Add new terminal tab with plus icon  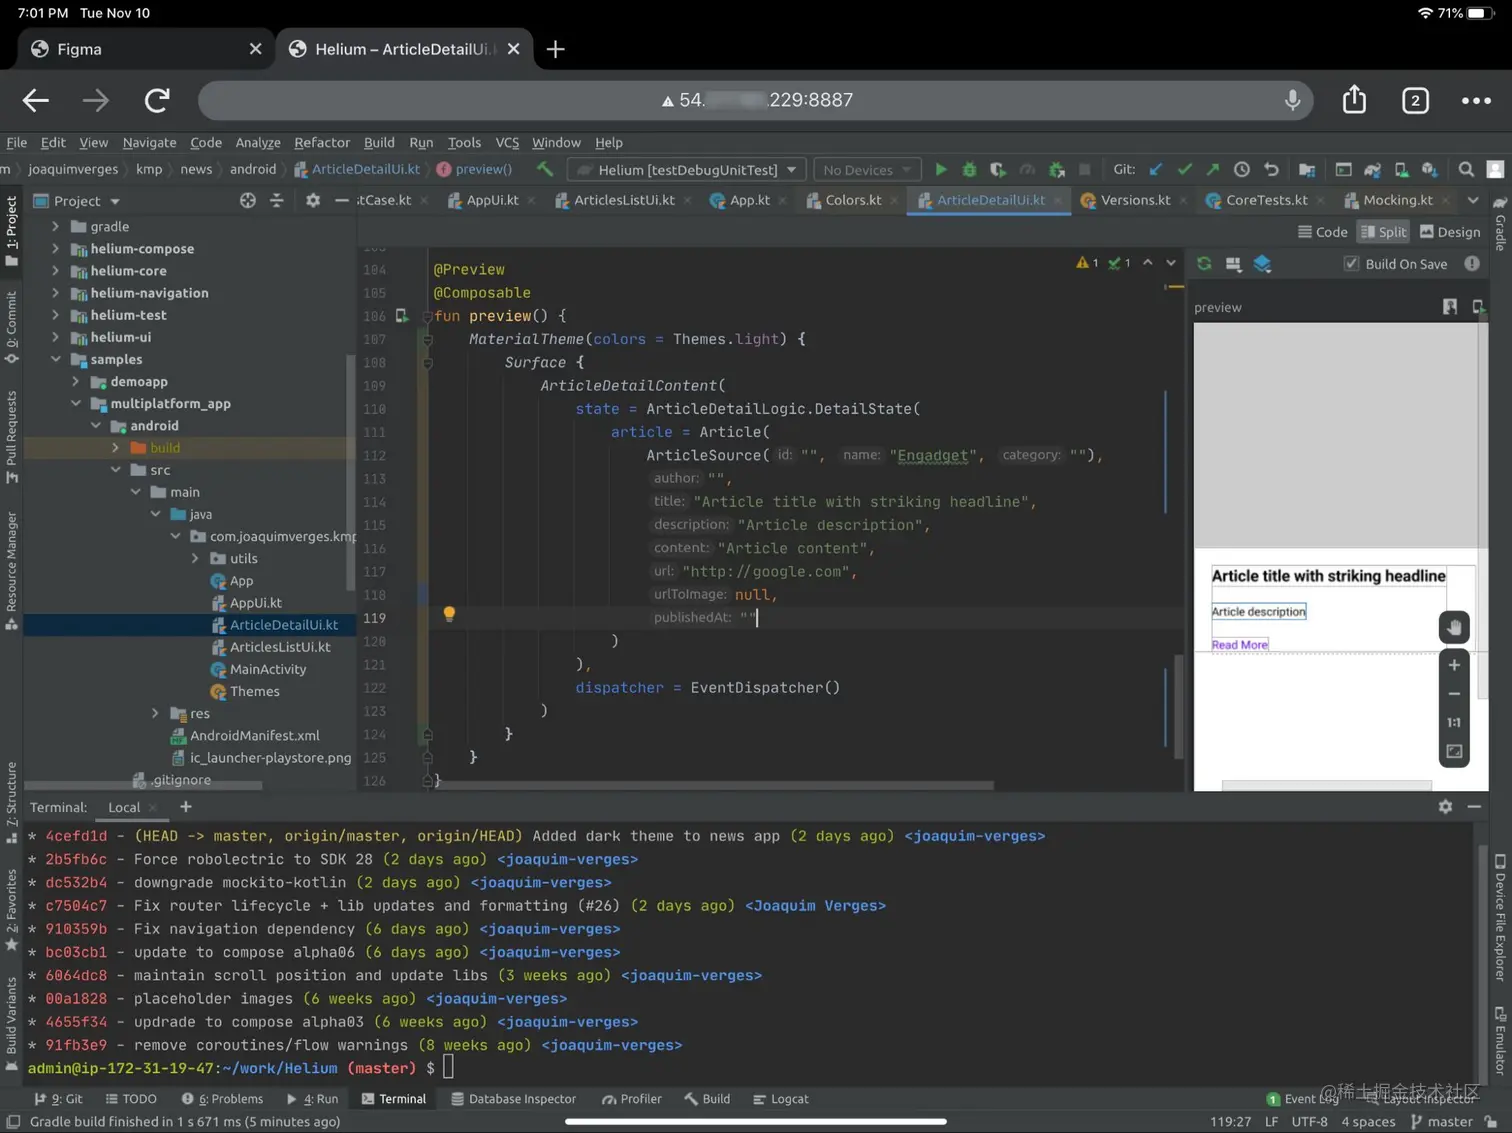pos(186,807)
